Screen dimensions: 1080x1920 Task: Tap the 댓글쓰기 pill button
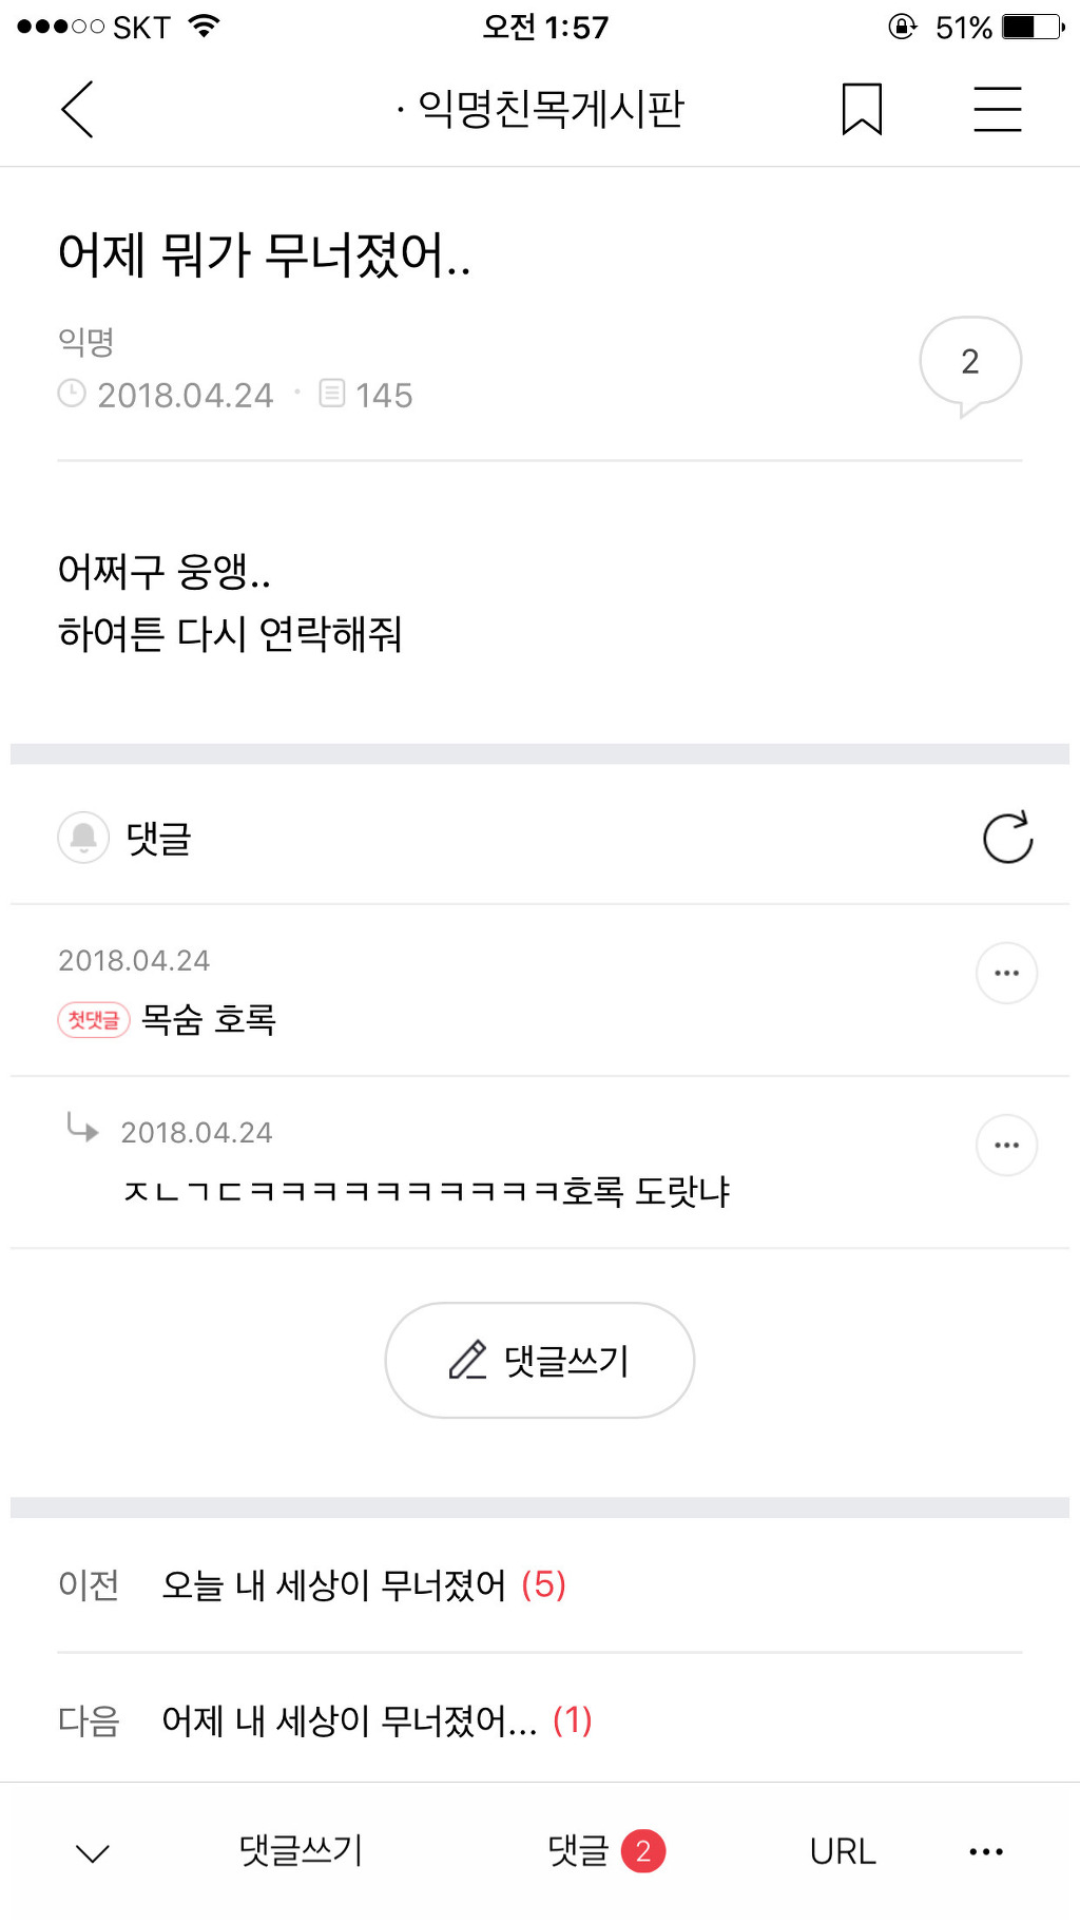pos(540,1360)
